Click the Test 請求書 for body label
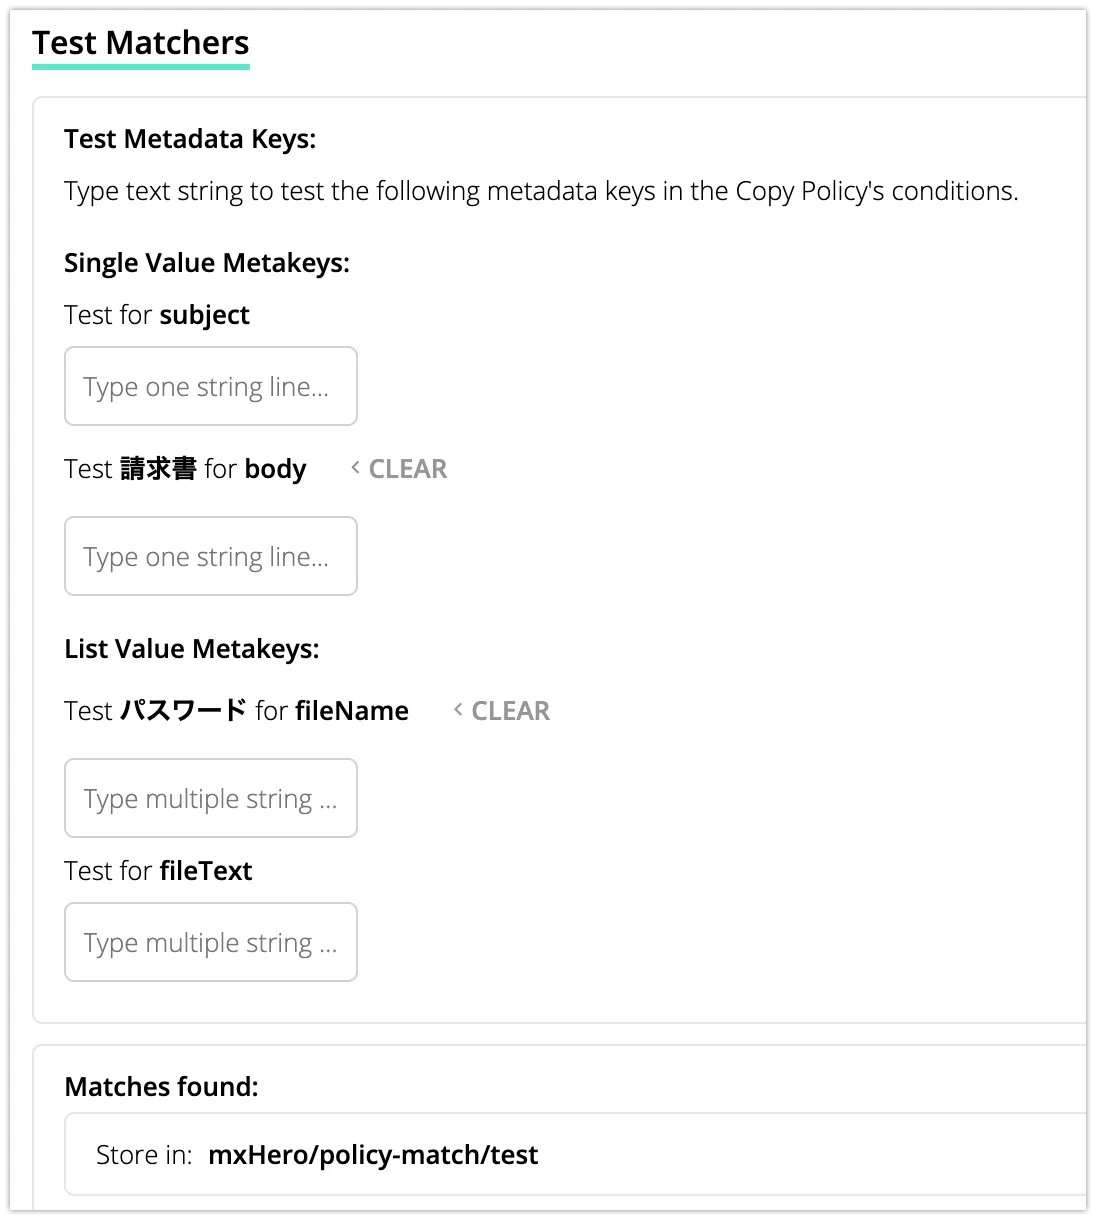Image resolution: width=1096 pixels, height=1220 pixels. tap(185, 469)
